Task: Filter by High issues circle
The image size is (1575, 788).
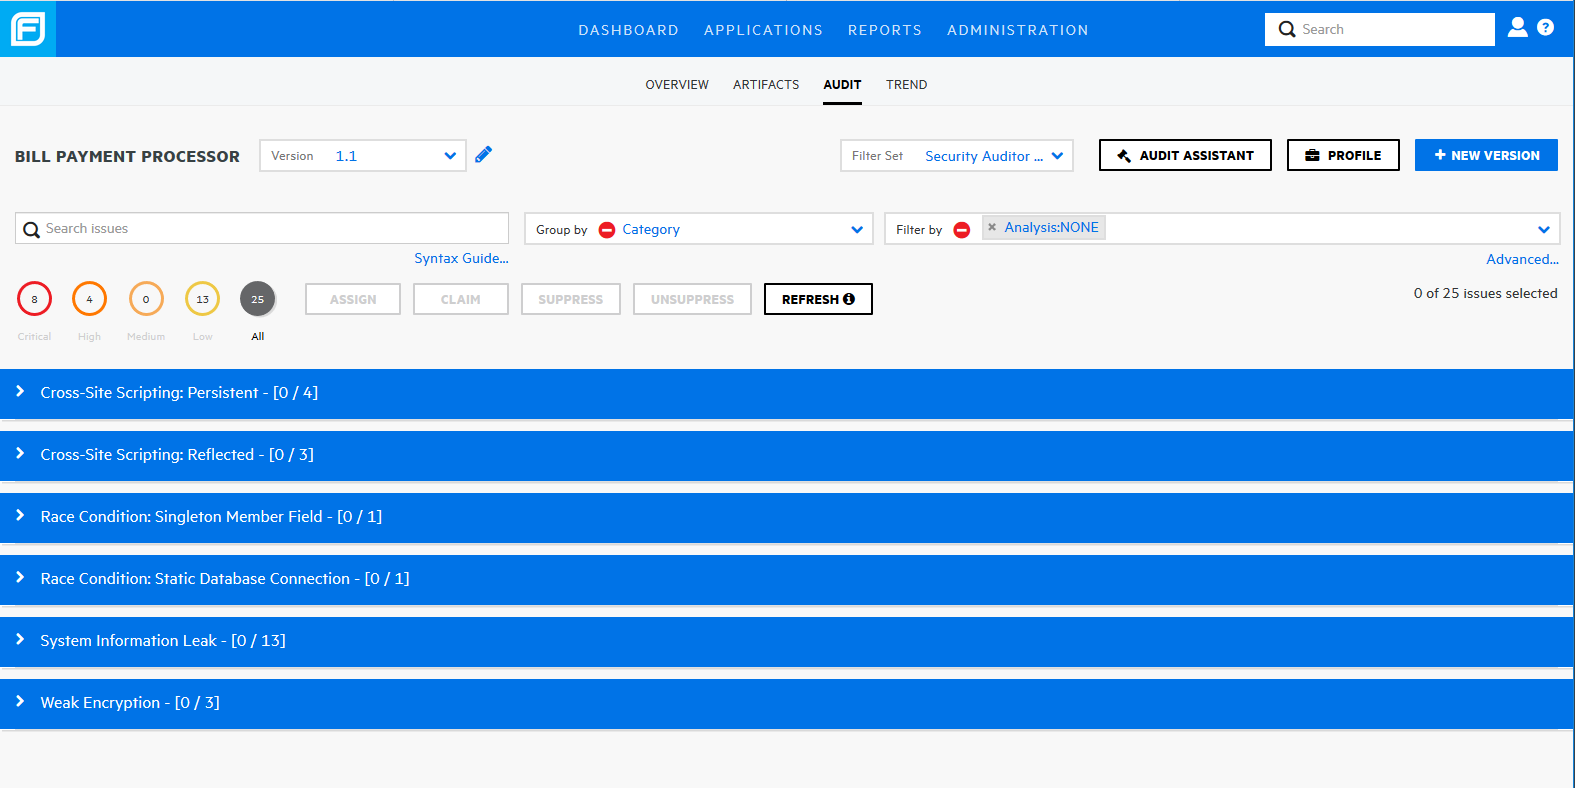Action: click(89, 299)
